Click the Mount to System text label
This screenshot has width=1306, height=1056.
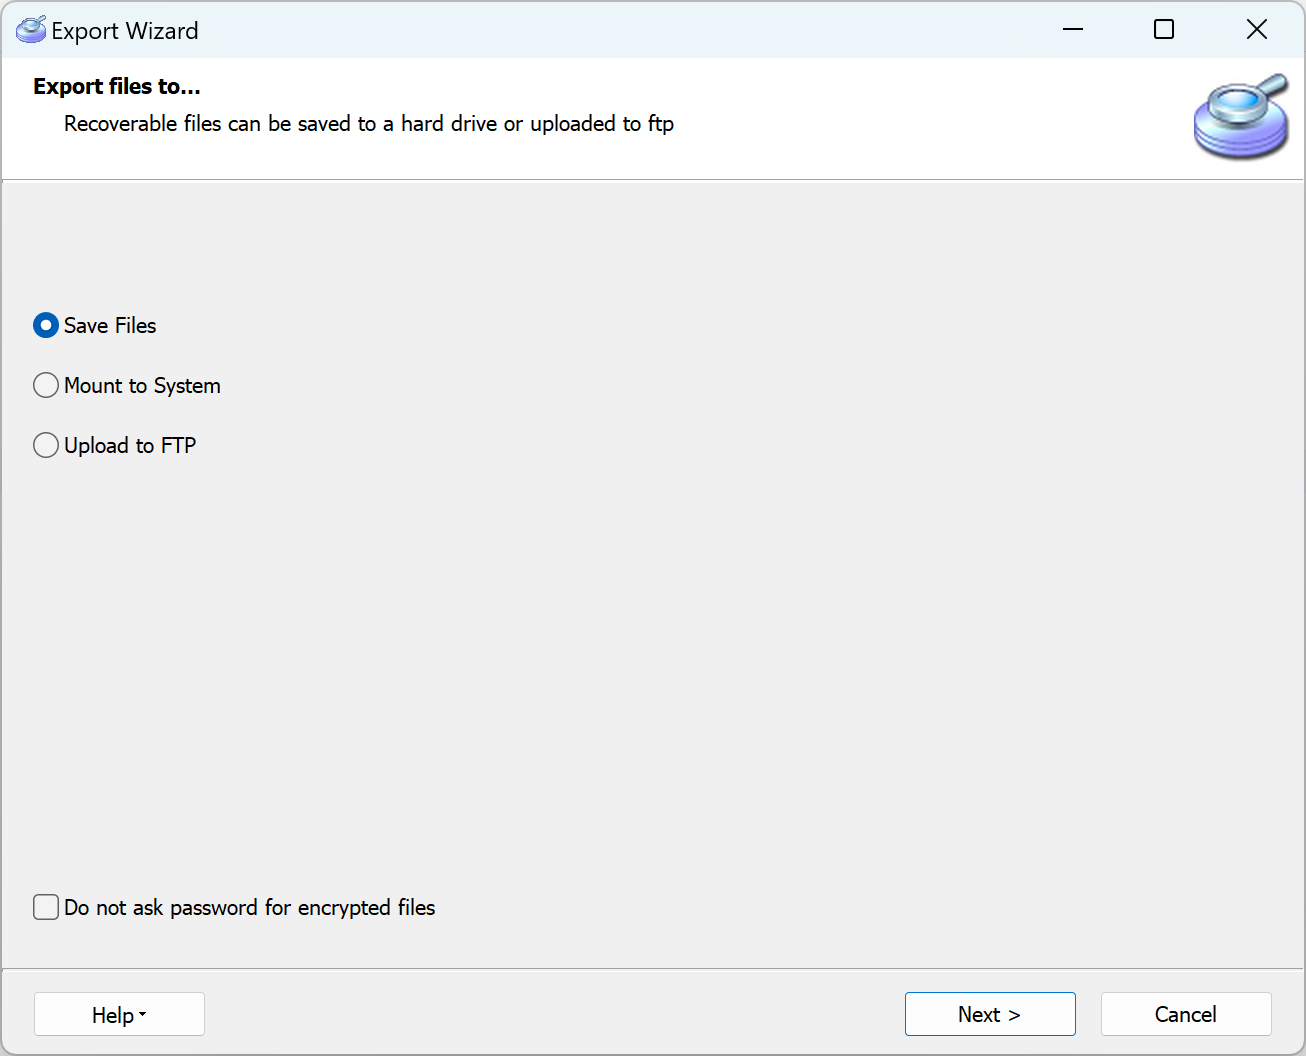[x=142, y=385]
